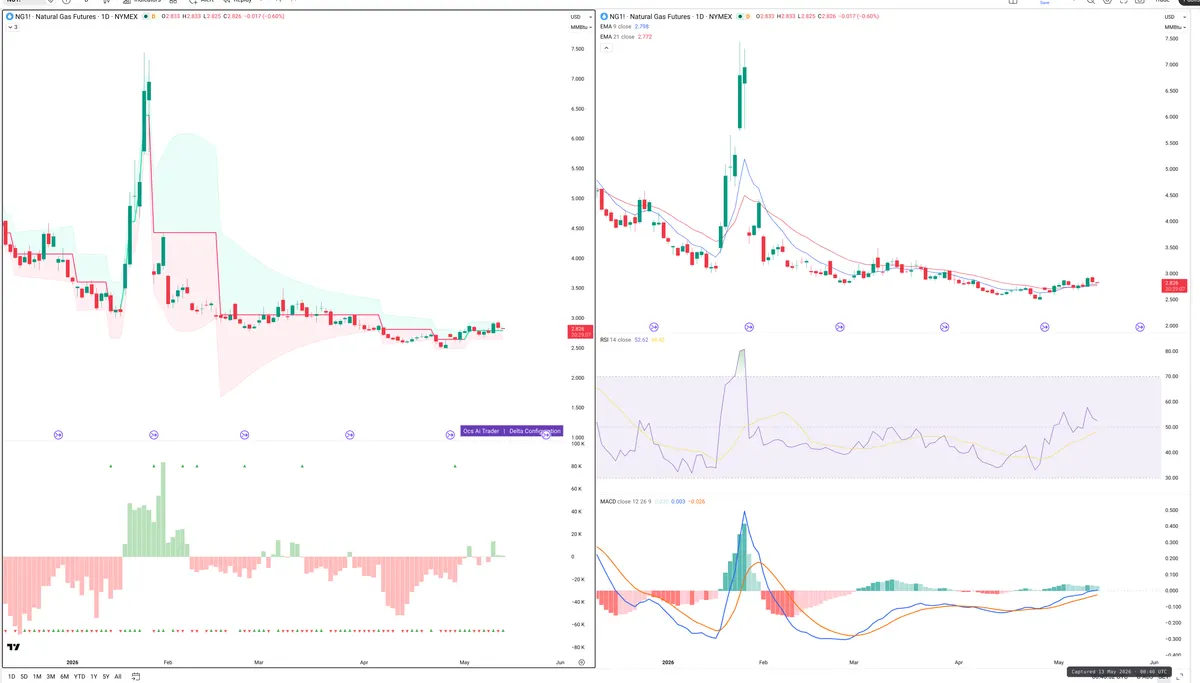Click '100 K' on delta pane axis
Viewport: 1200px width, 683px height.
pos(578,443)
